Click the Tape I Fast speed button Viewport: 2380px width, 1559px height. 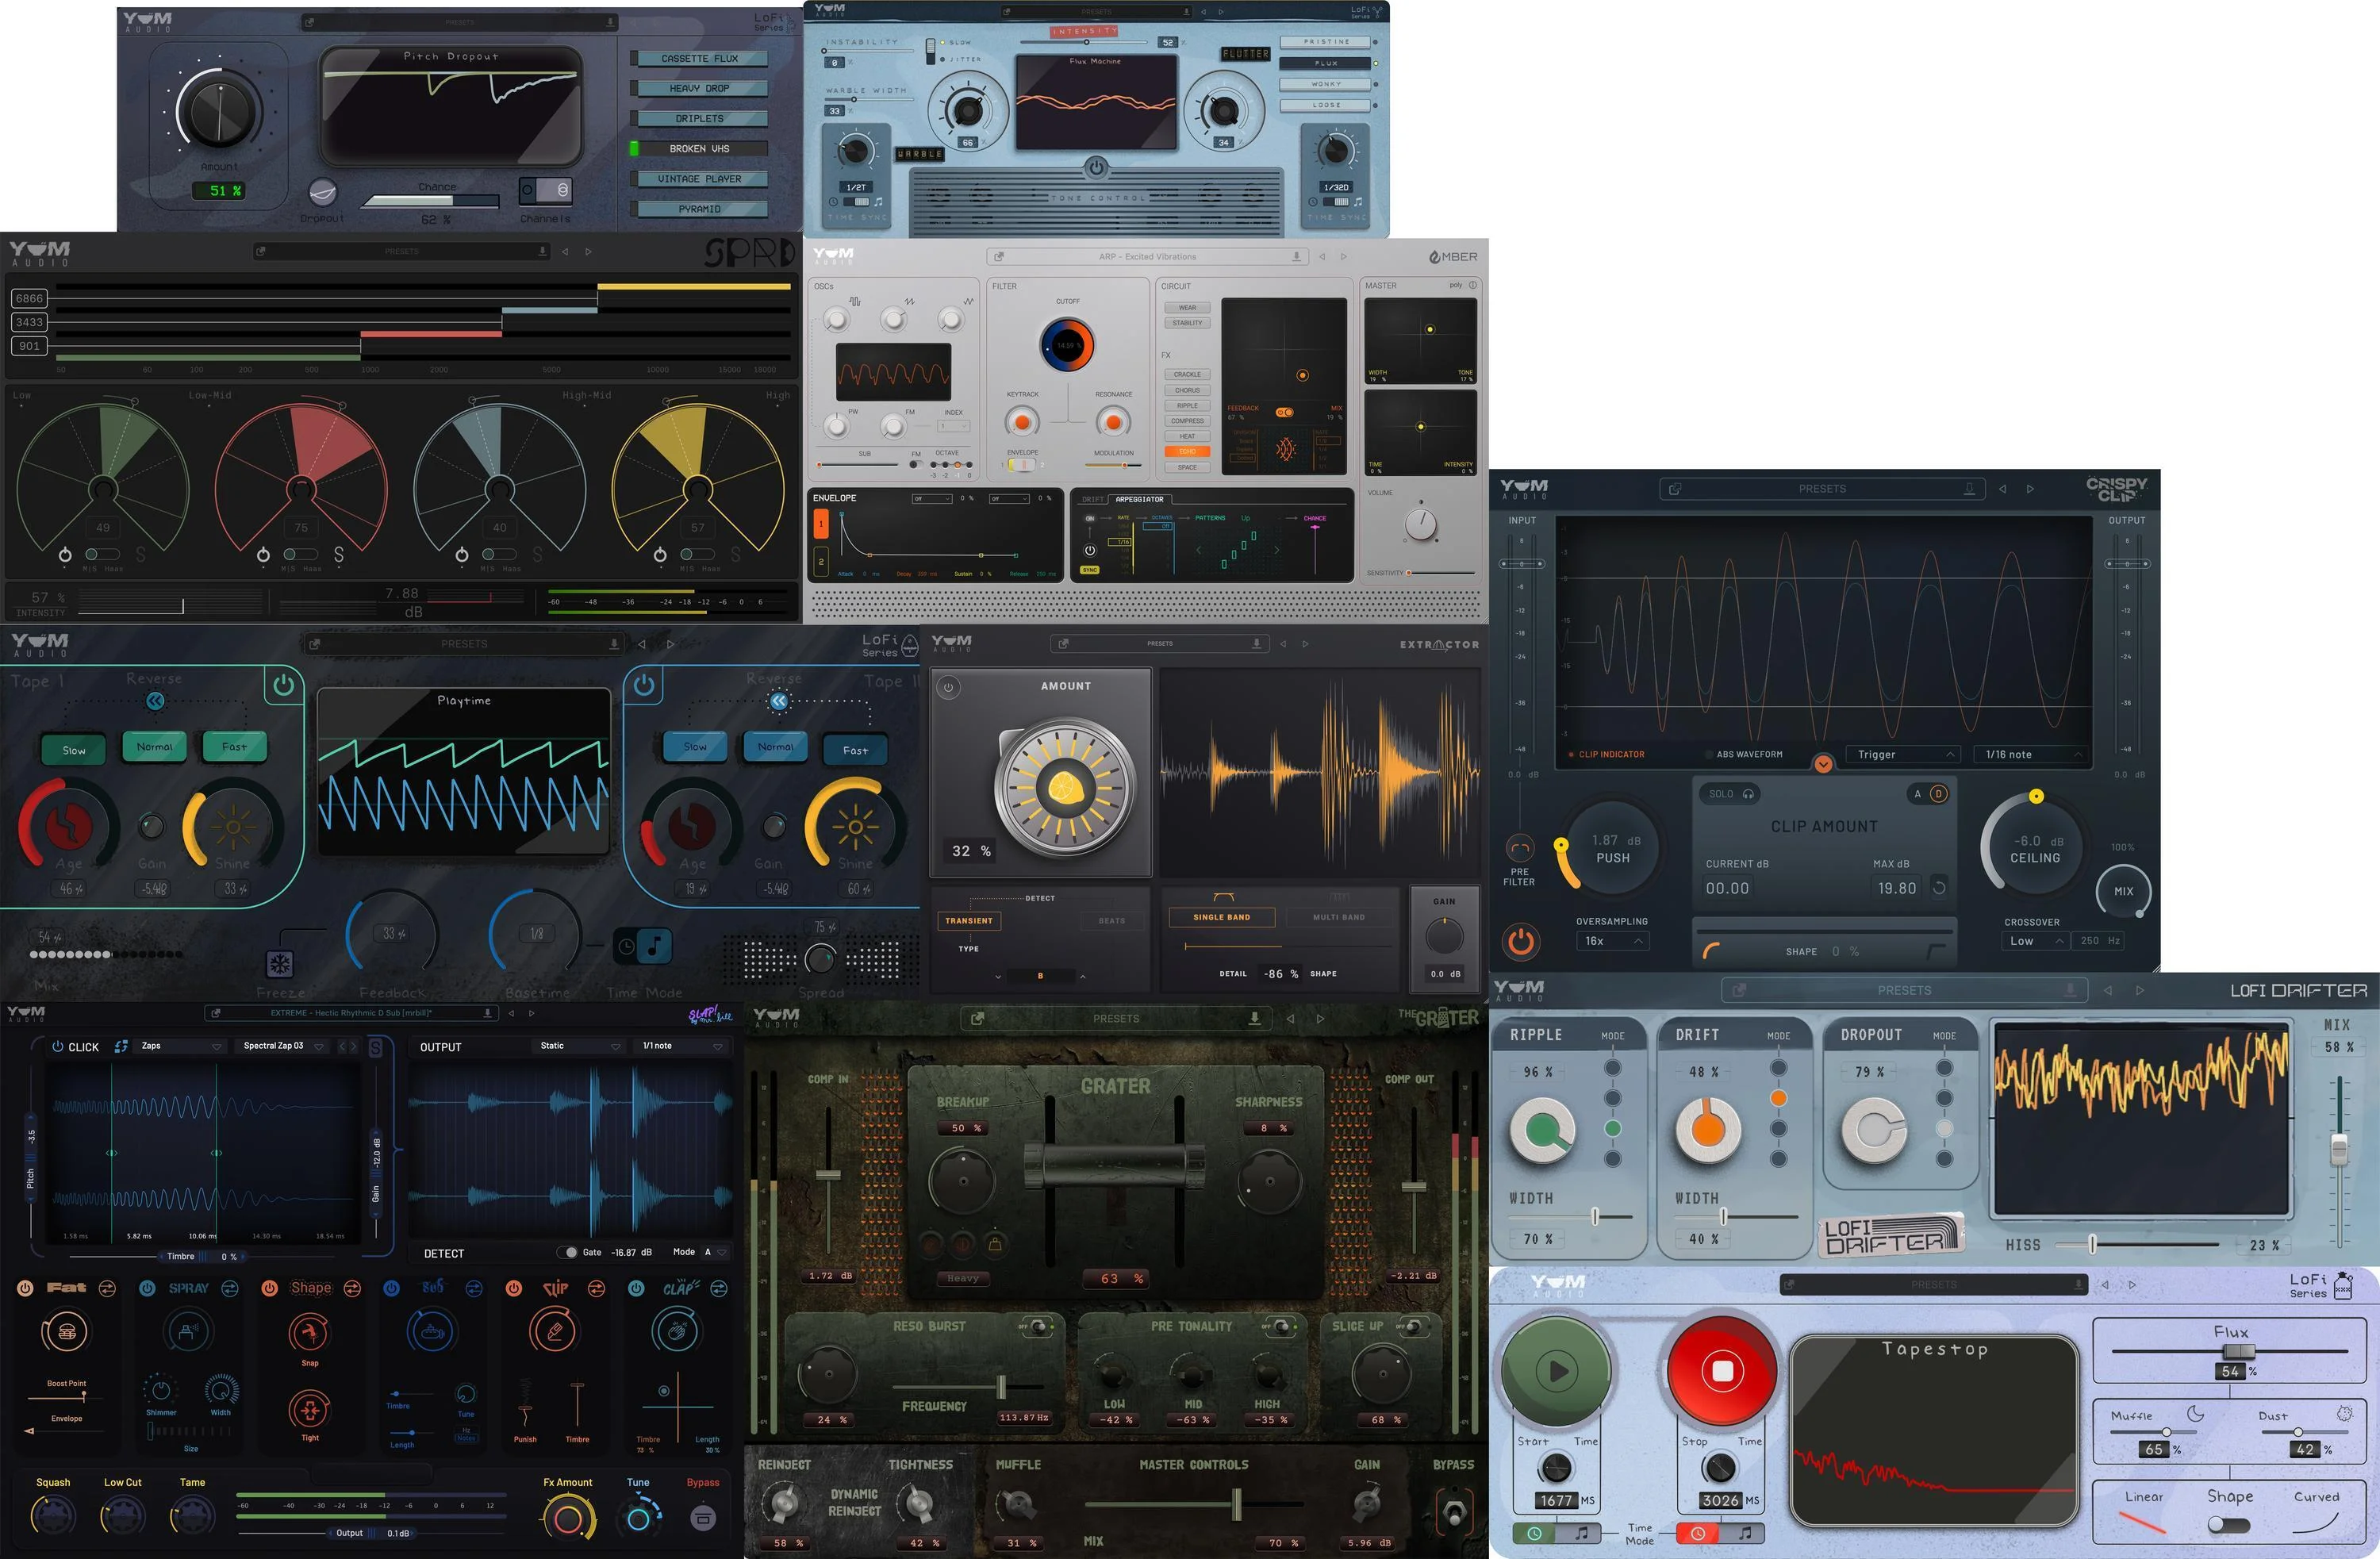(x=234, y=746)
